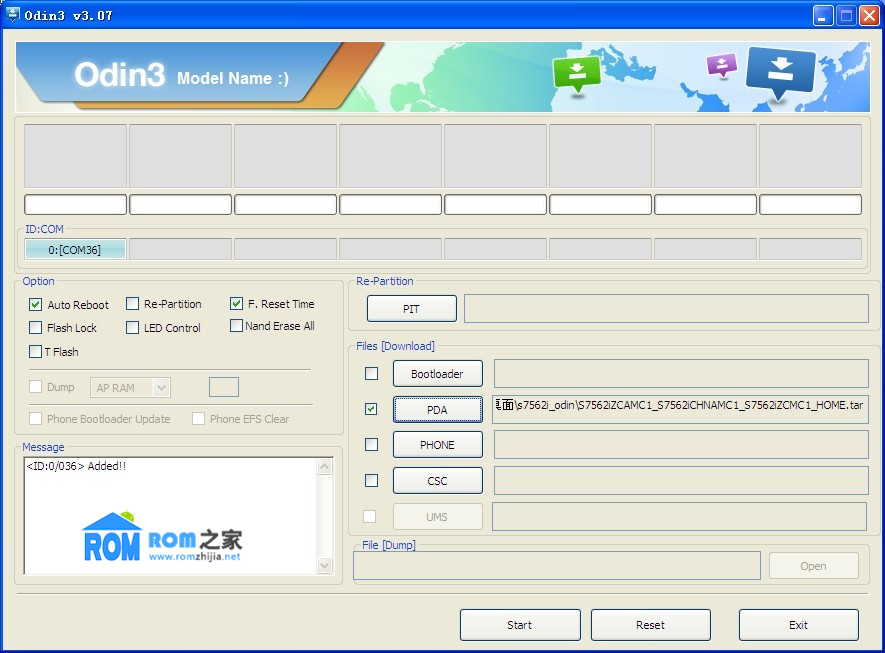Click the first progress bar under the device slots
Screen dimensions: 885x653
[75, 204]
